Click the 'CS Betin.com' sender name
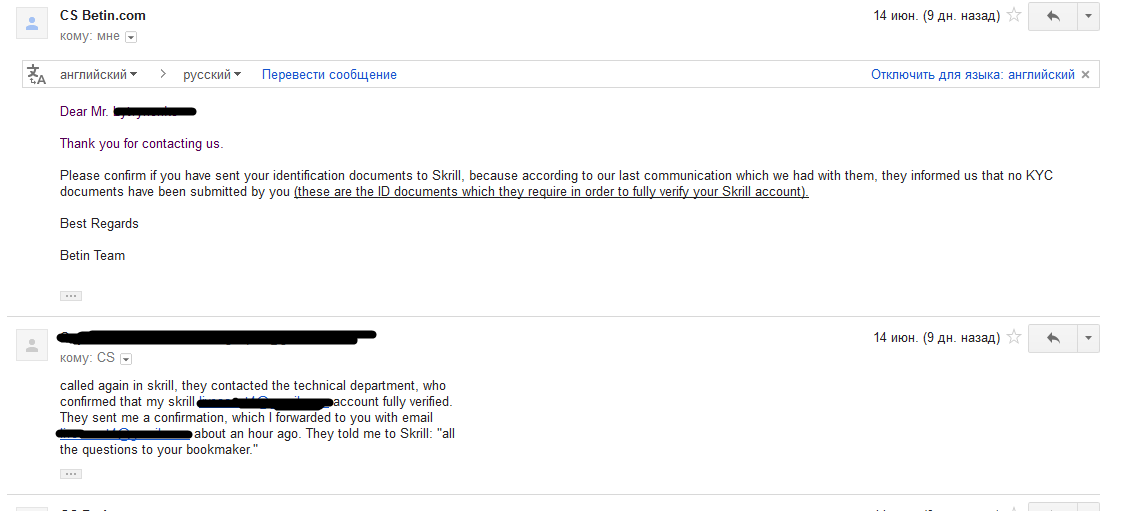 pos(102,15)
